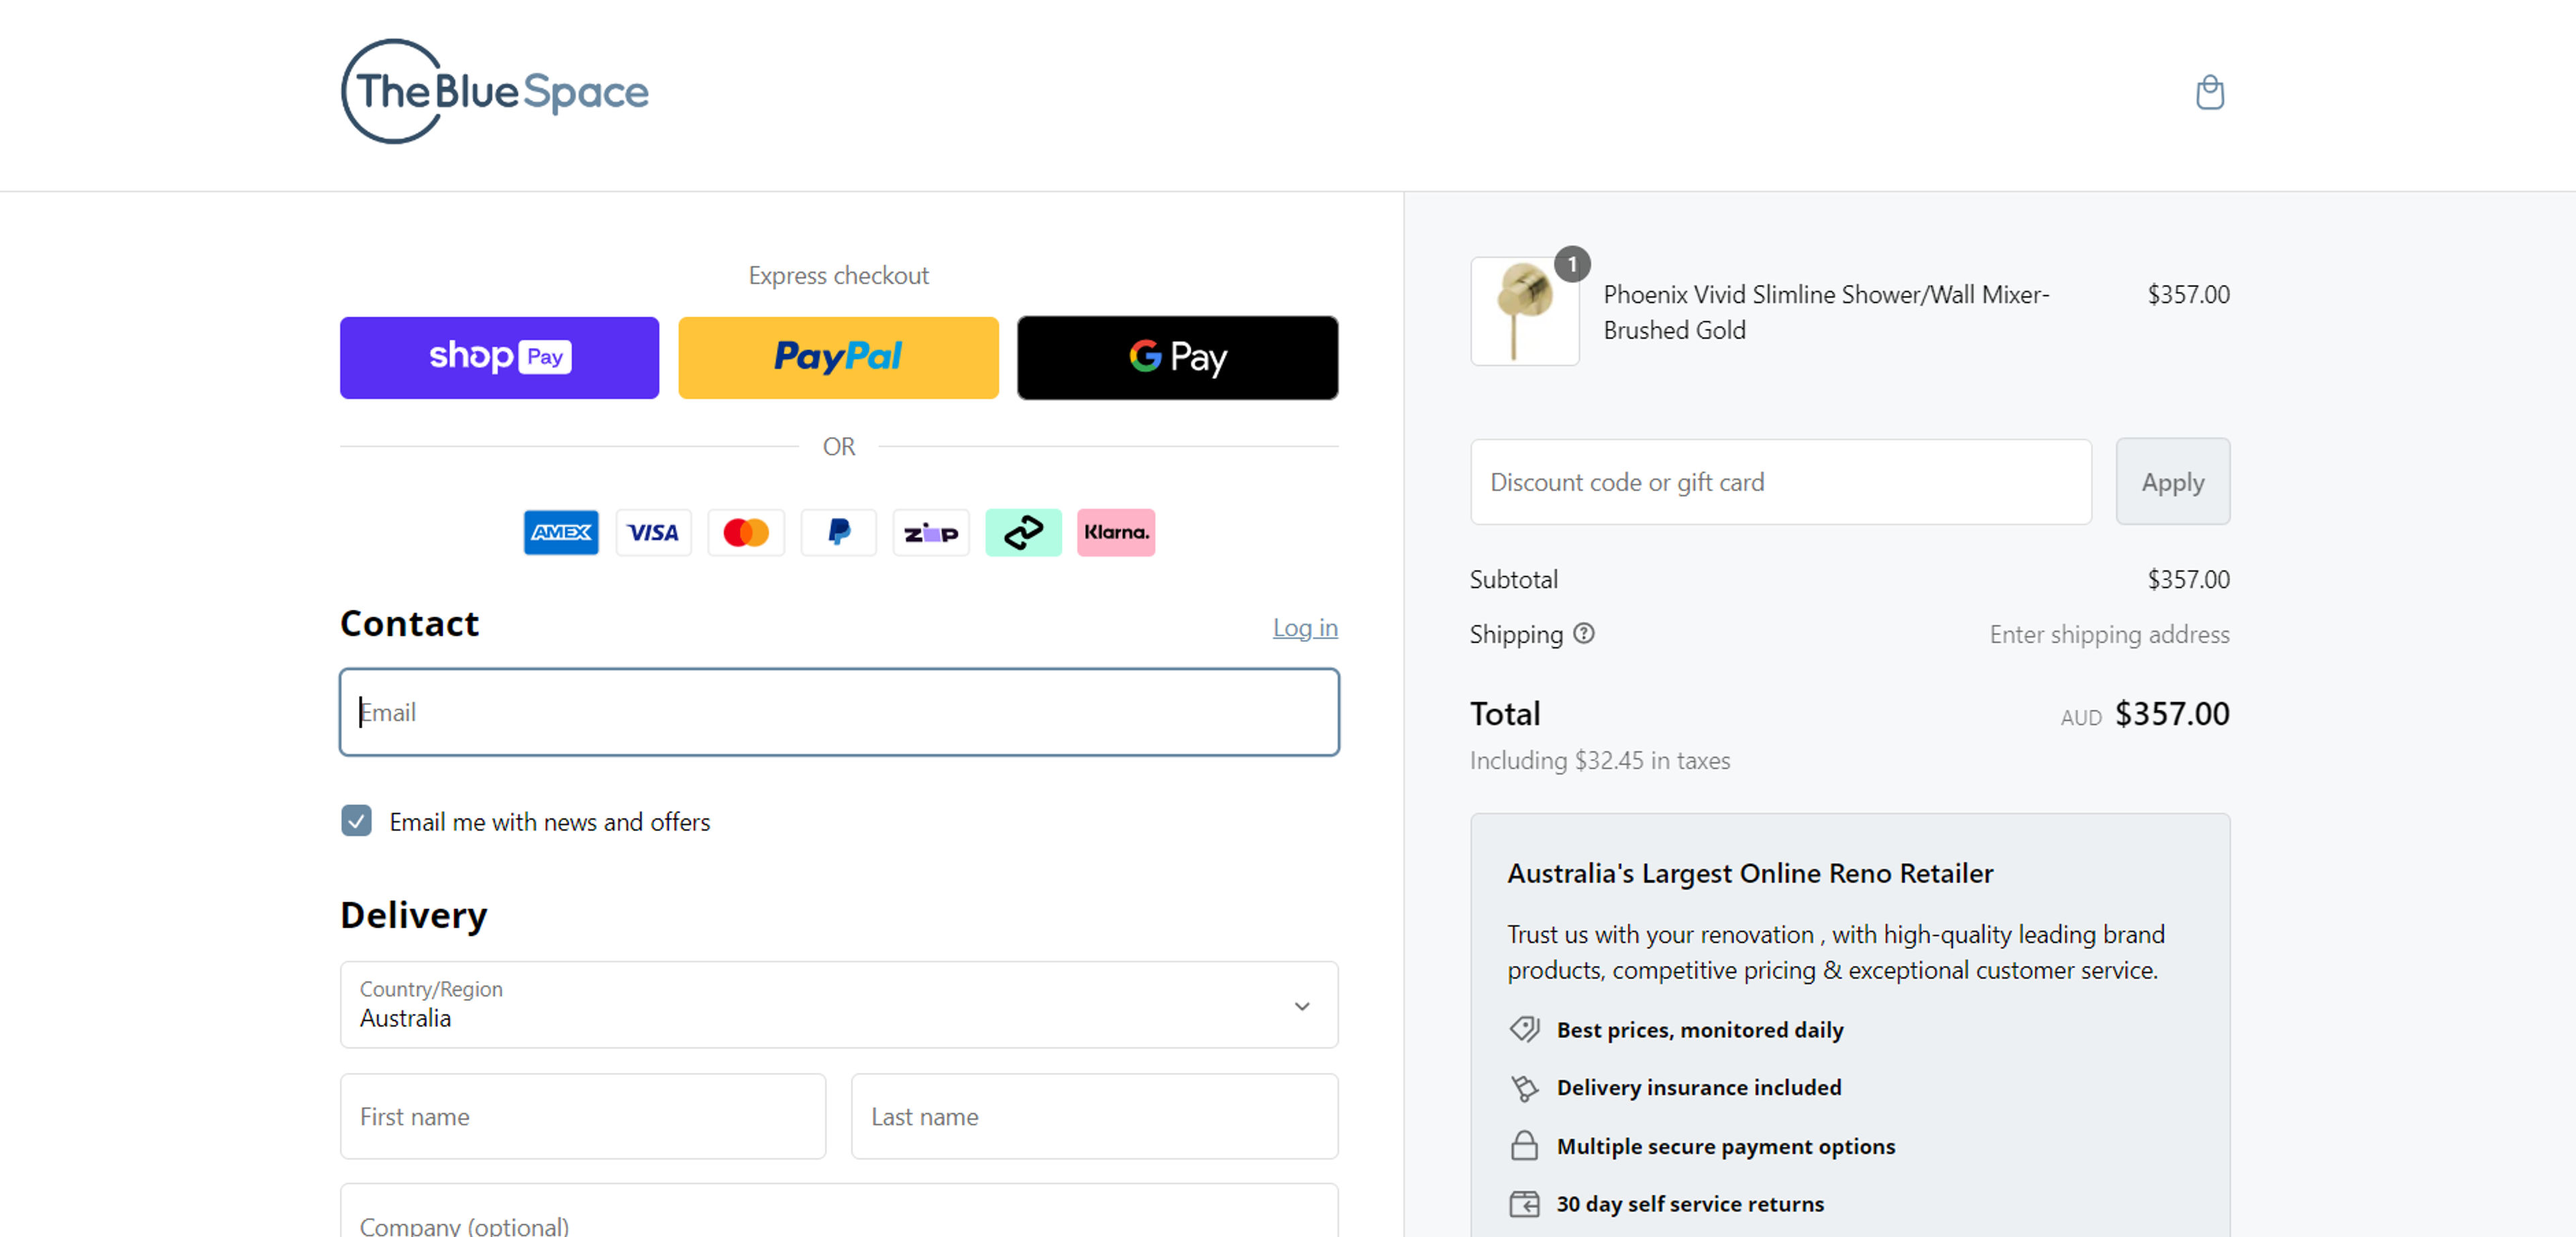
Task: Click the American Express card icon
Action: tap(561, 532)
